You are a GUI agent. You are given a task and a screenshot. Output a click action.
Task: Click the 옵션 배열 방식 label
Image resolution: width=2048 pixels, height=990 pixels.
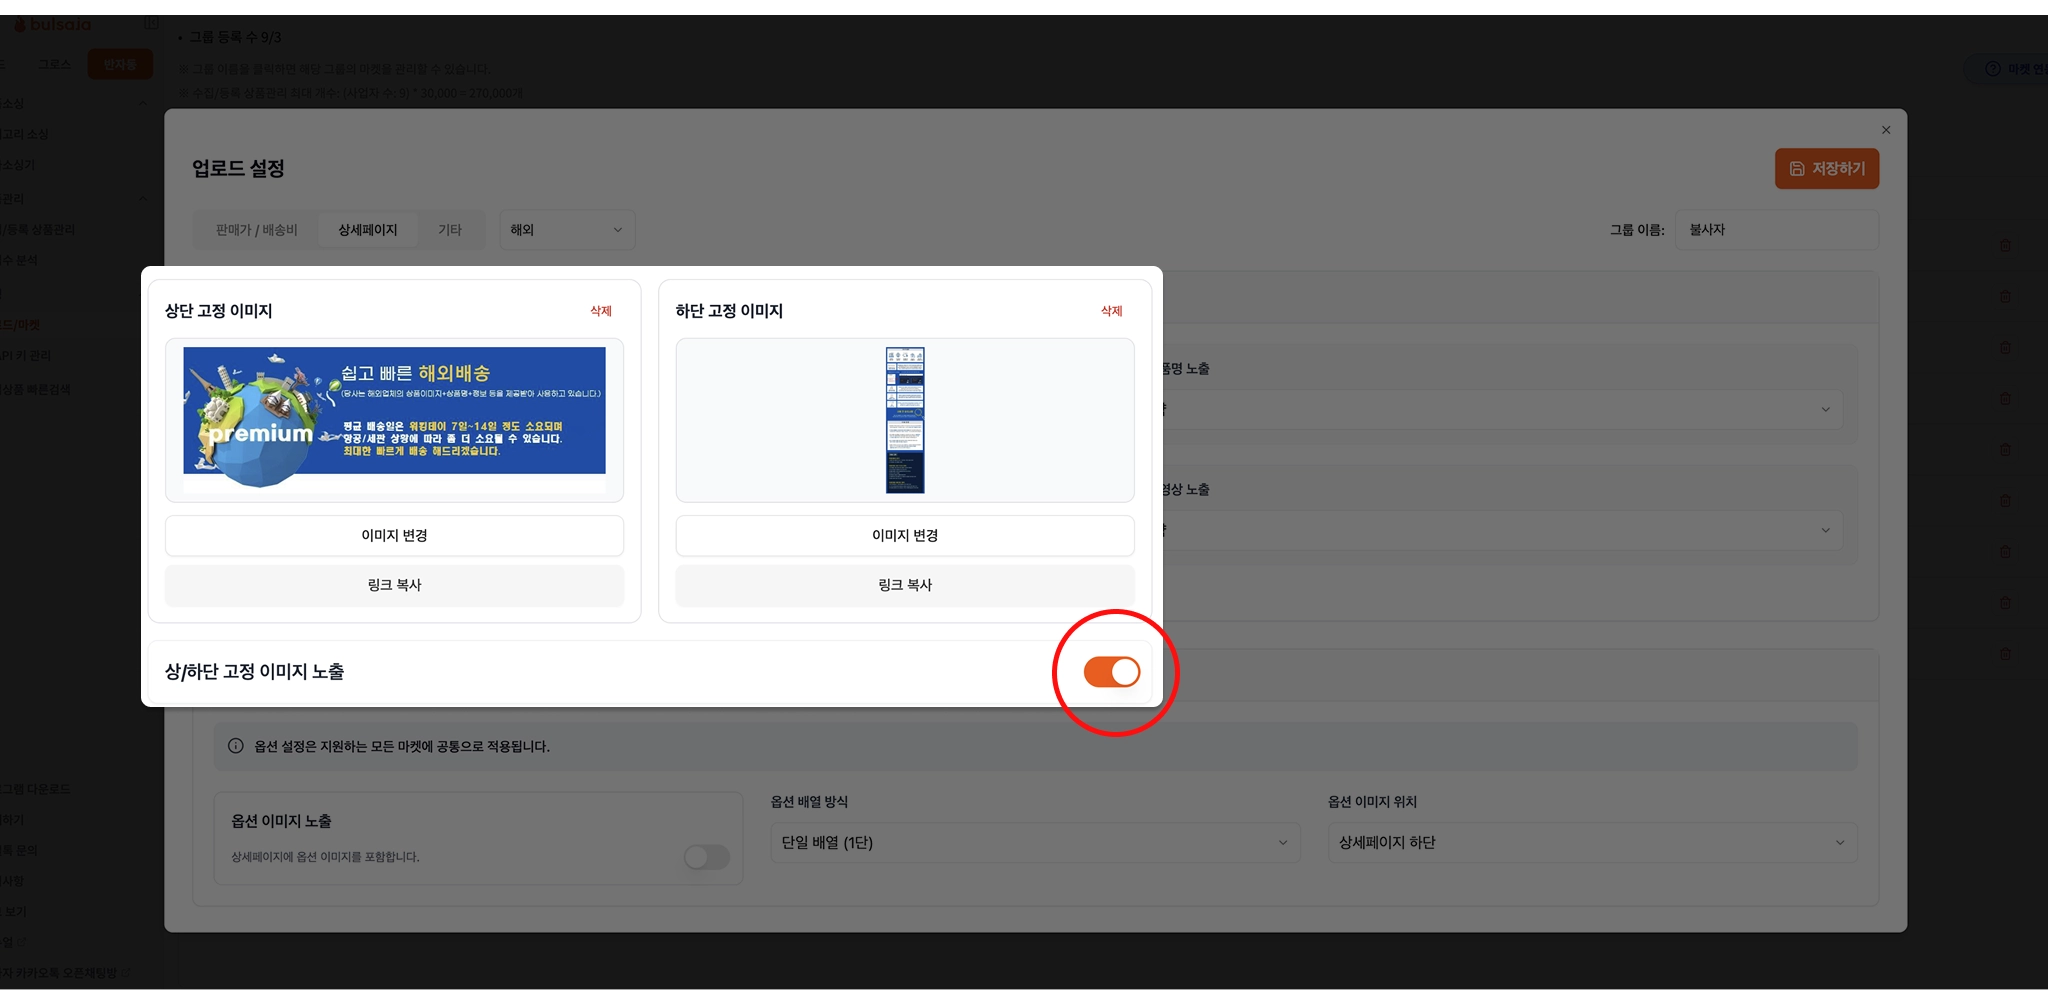[x=809, y=802]
